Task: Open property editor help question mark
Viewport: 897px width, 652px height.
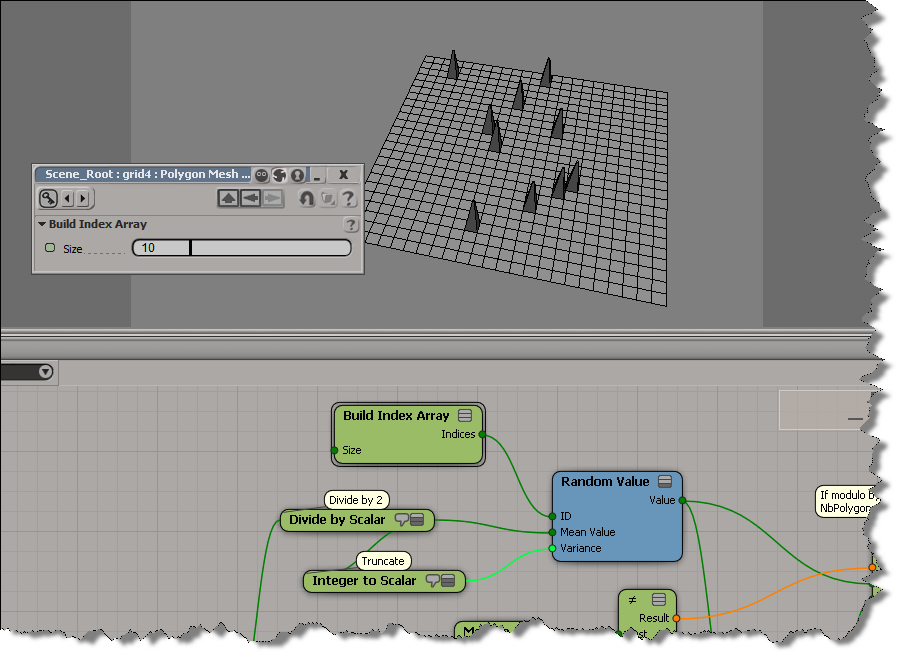Action: (348, 198)
